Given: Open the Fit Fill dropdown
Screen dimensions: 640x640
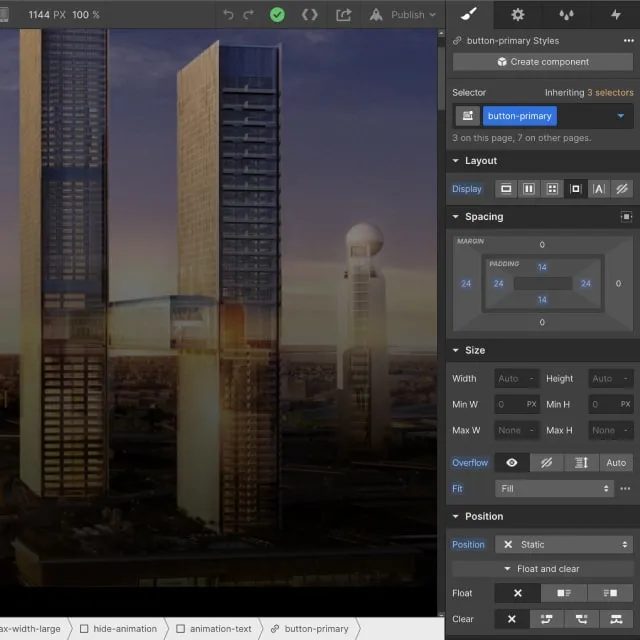Looking at the screenshot, I should (x=554, y=489).
